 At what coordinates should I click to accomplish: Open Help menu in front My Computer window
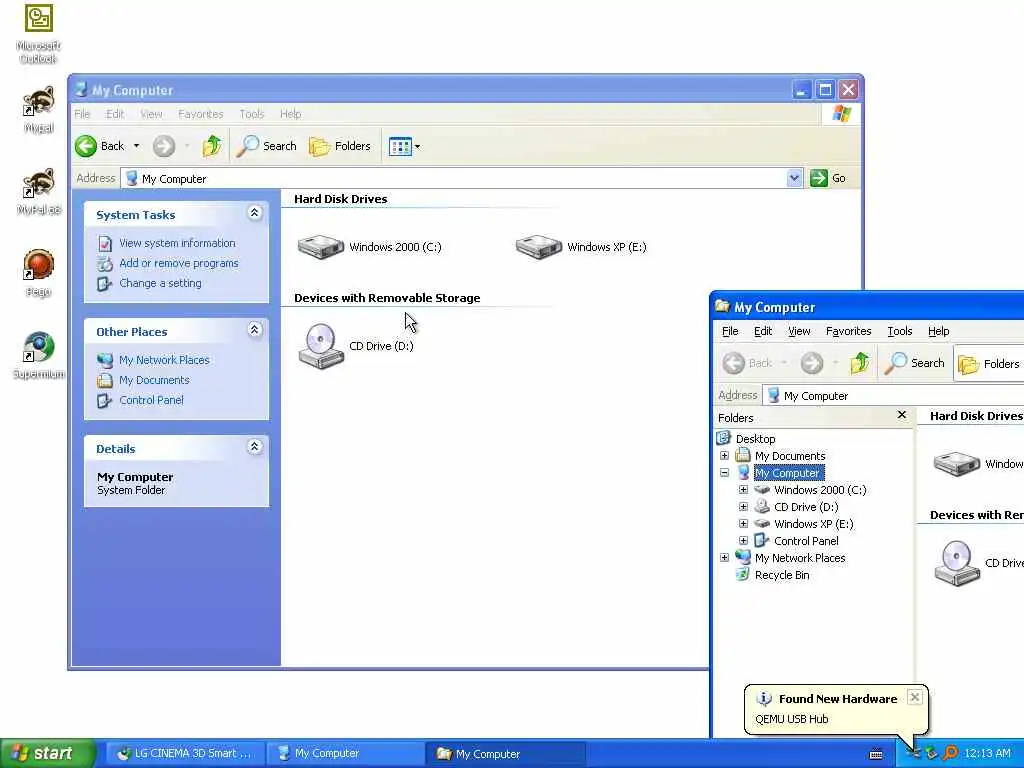[938, 331]
